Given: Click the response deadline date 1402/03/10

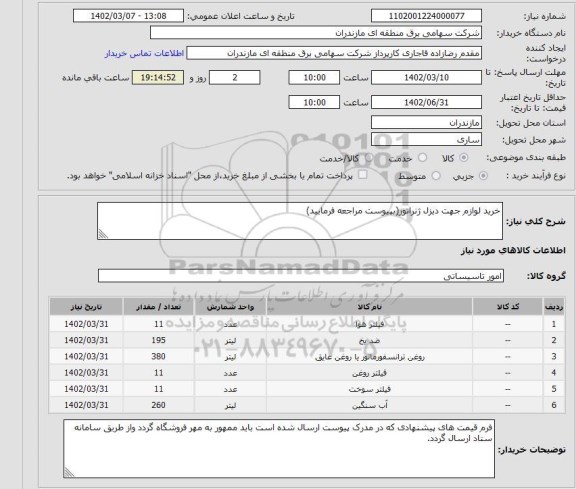Looking at the screenshot, I should pos(426,78).
